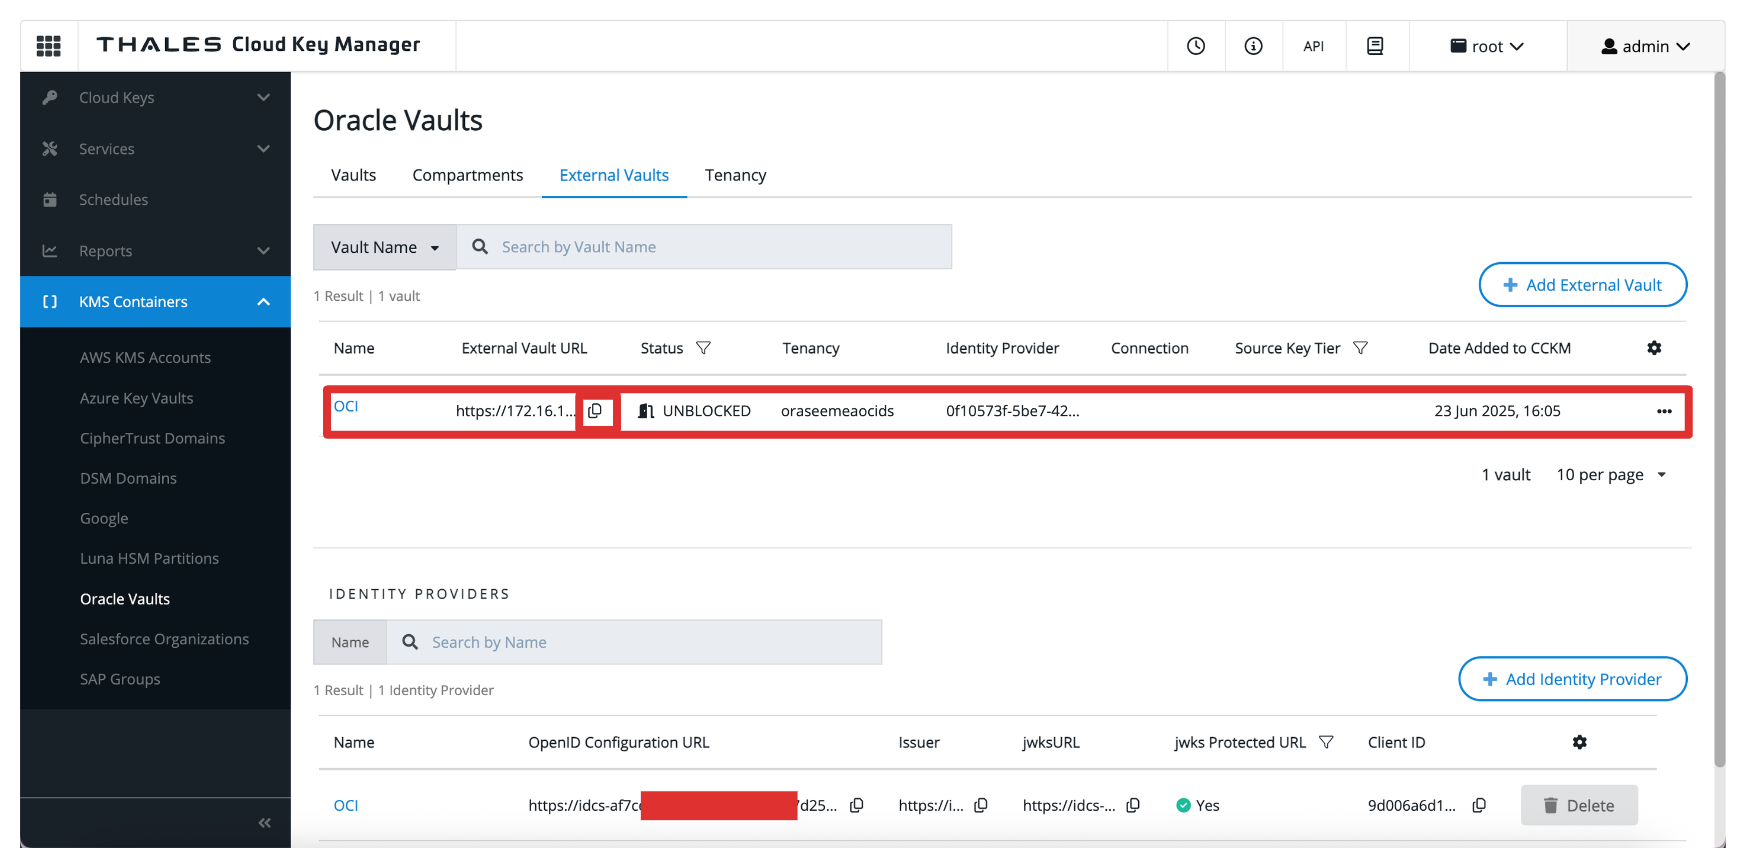Screen dimensions: 1745x868
Task: Click the documentation log icon in header
Action: click(1375, 46)
